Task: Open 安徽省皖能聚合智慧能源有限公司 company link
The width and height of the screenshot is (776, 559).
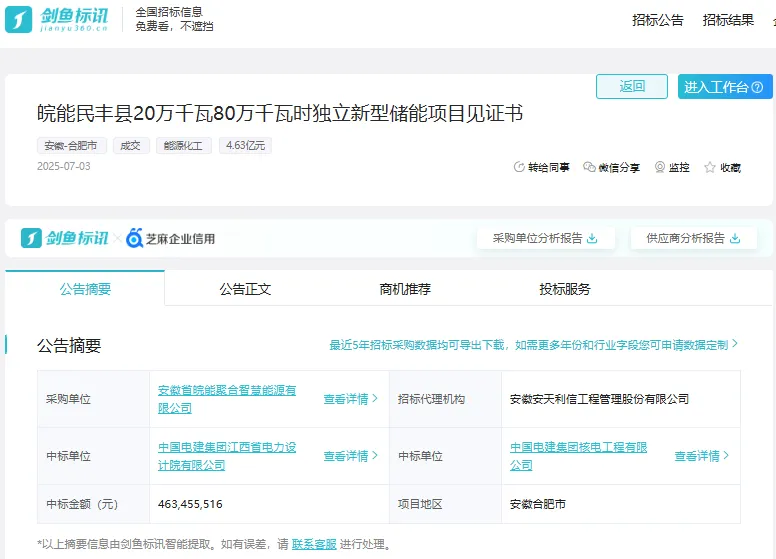Action: 227,391
